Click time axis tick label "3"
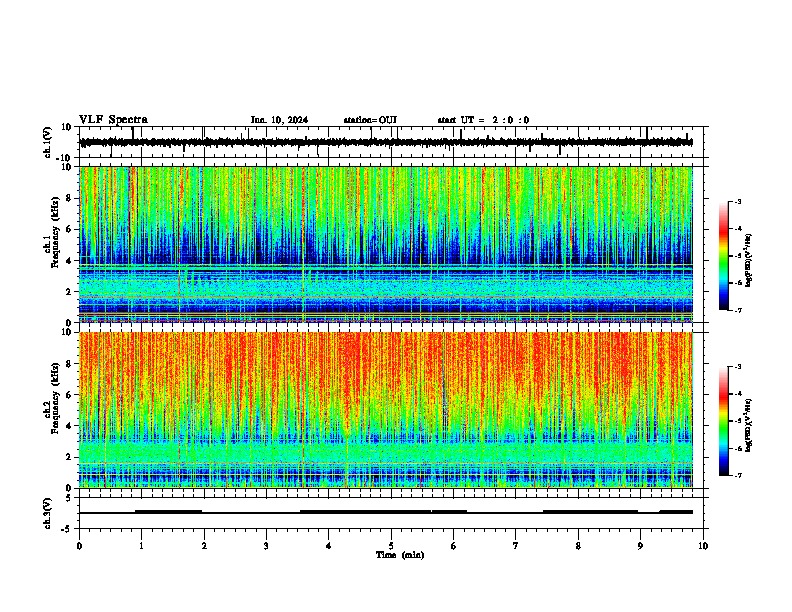Image resolution: width=792 pixels, height=612 pixels. click(x=266, y=546)
